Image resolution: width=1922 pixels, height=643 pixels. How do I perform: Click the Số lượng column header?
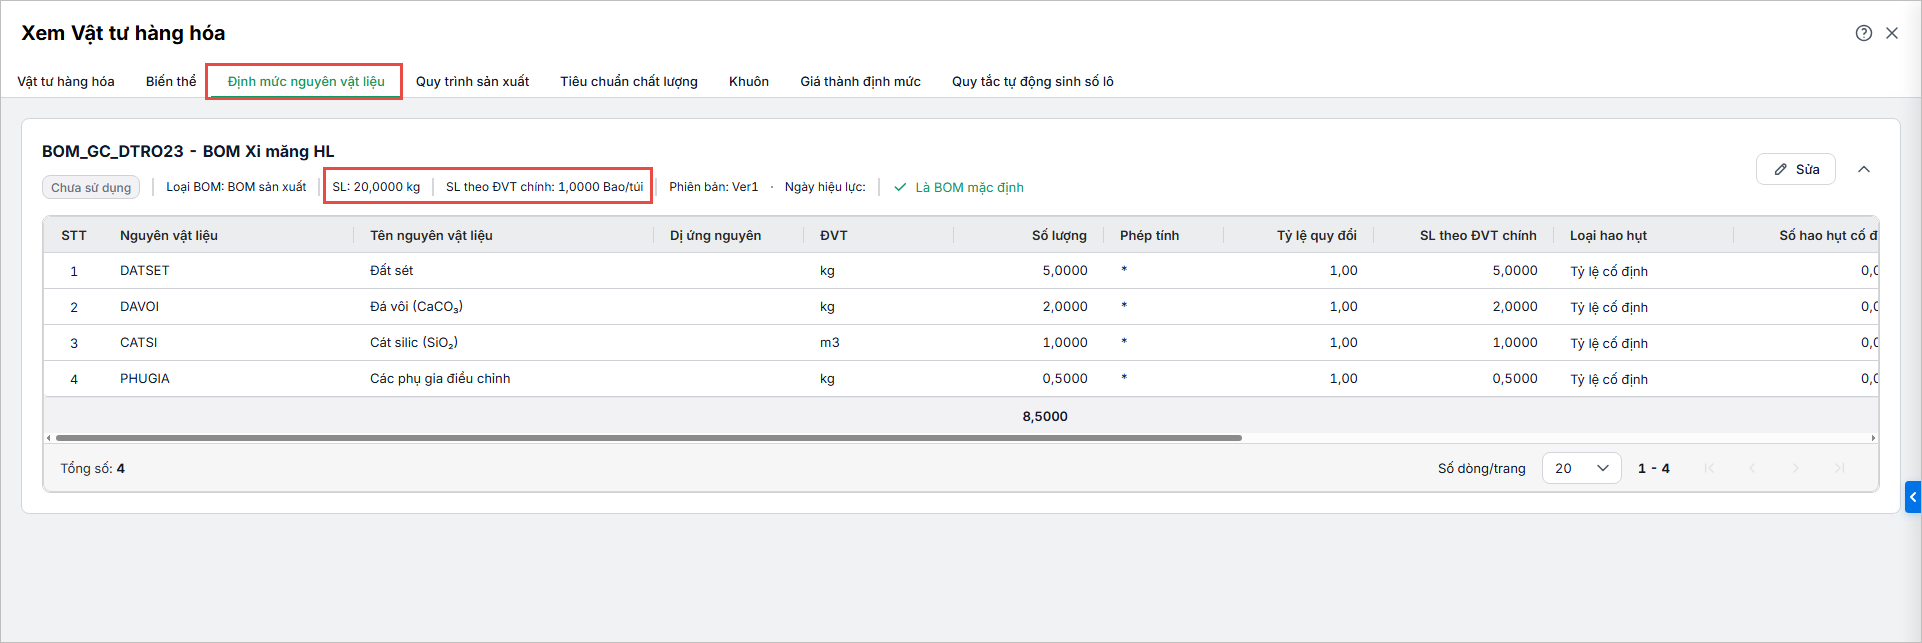1059,235
